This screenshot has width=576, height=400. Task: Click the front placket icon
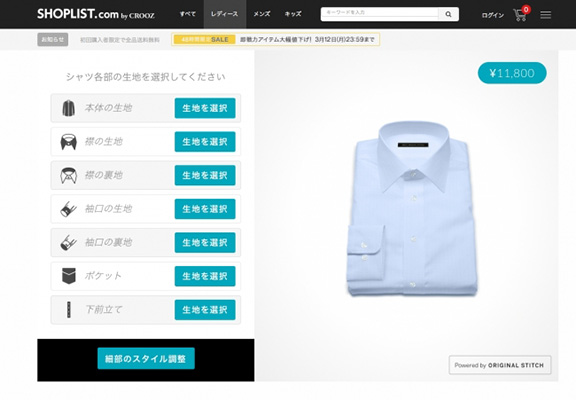(69, 310)
